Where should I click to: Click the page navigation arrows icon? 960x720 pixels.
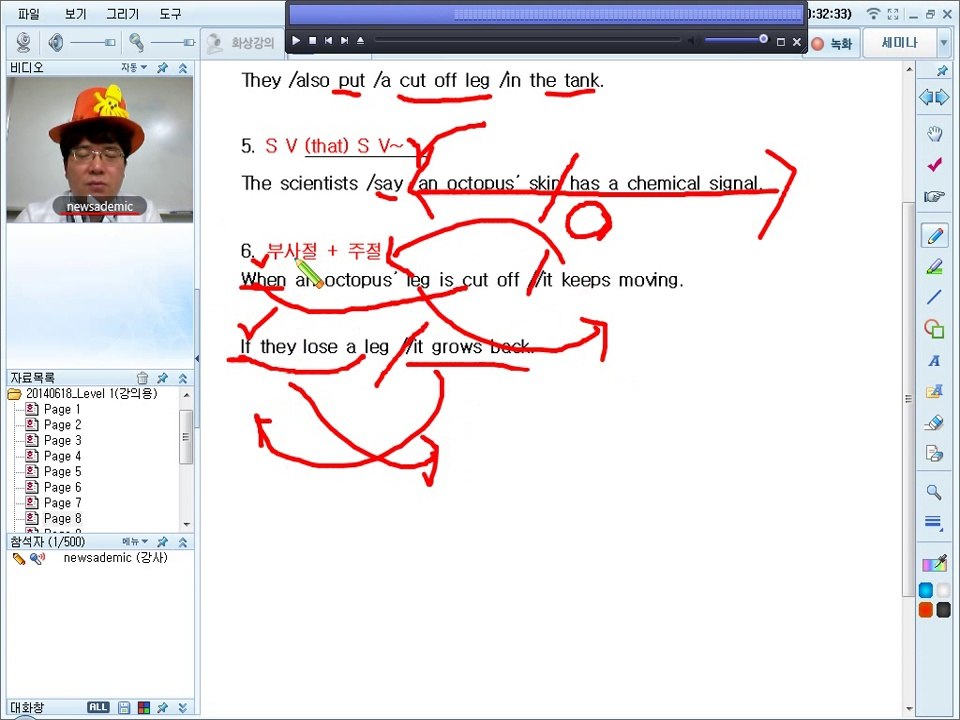[x=934, y=97]
